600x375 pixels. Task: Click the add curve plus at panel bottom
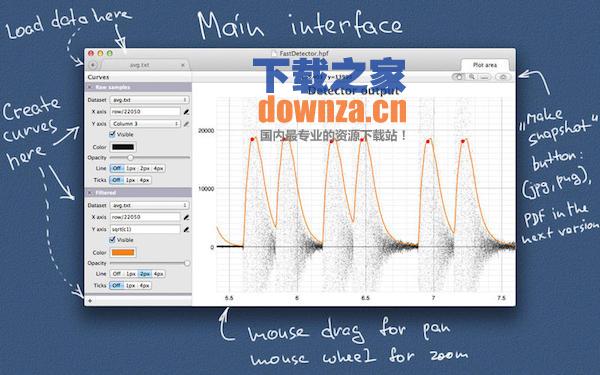coord(90,301)
